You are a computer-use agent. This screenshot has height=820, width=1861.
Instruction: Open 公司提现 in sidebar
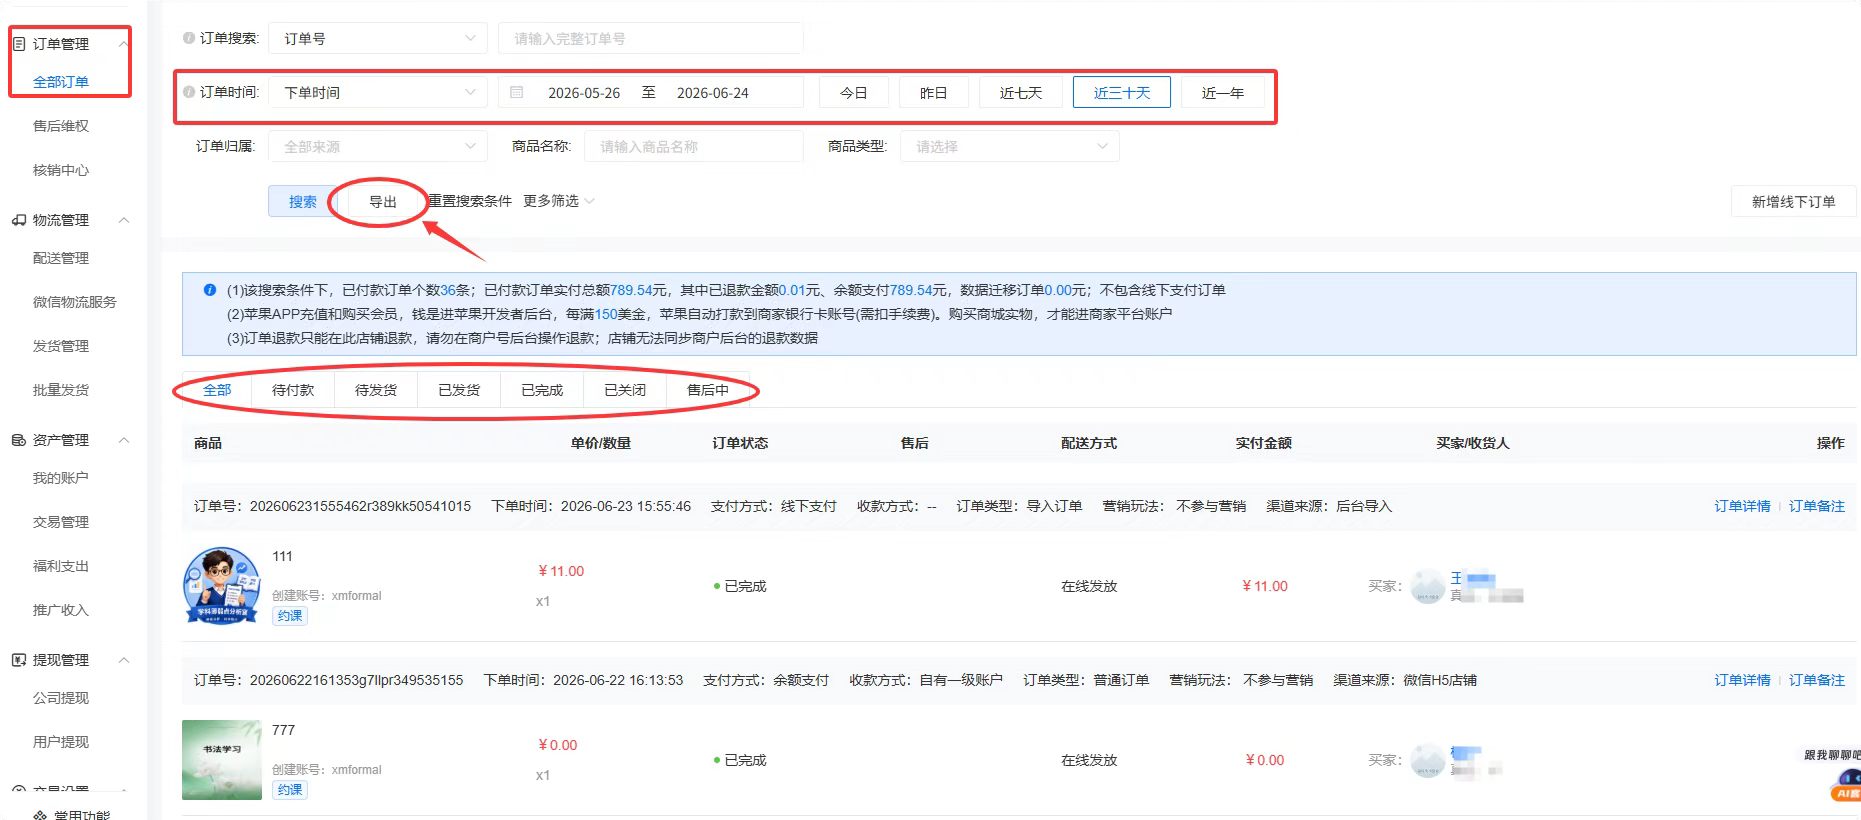[61, 698]
